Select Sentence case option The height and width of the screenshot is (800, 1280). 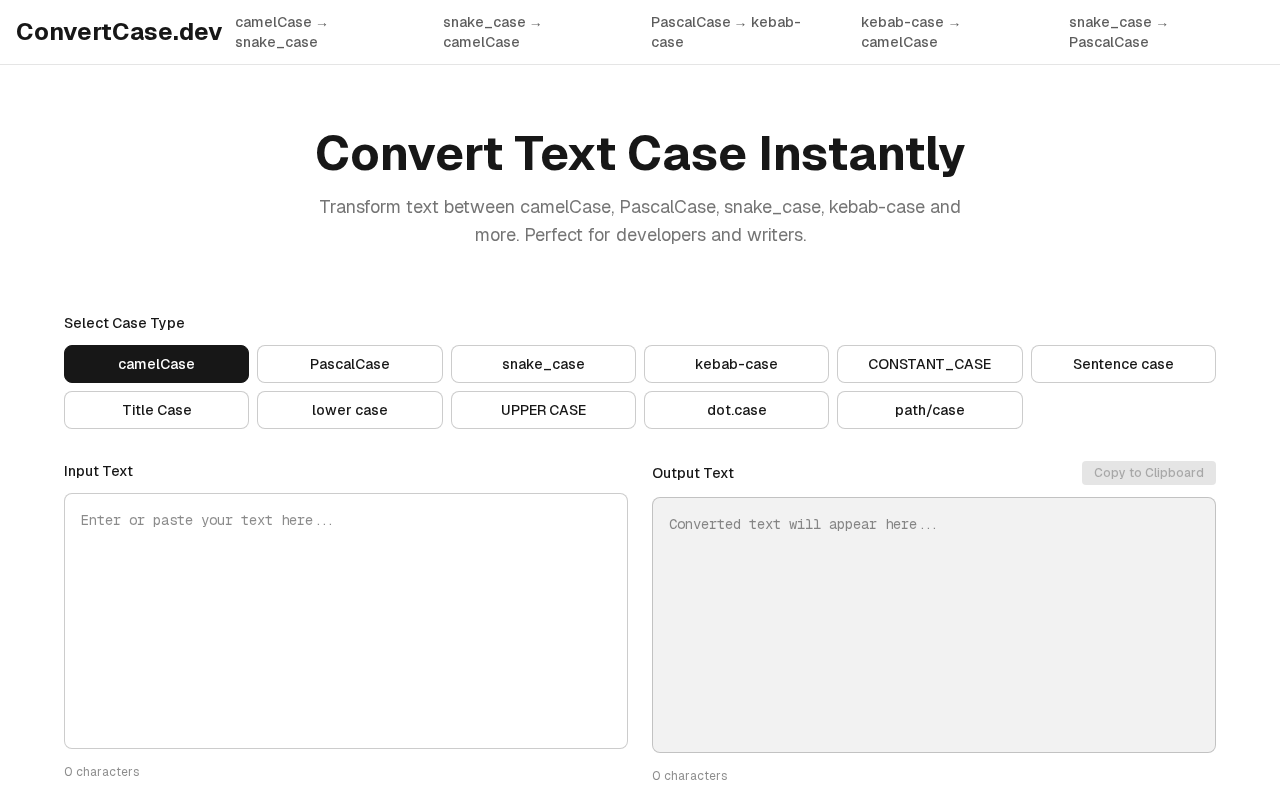click(1123, 364)
